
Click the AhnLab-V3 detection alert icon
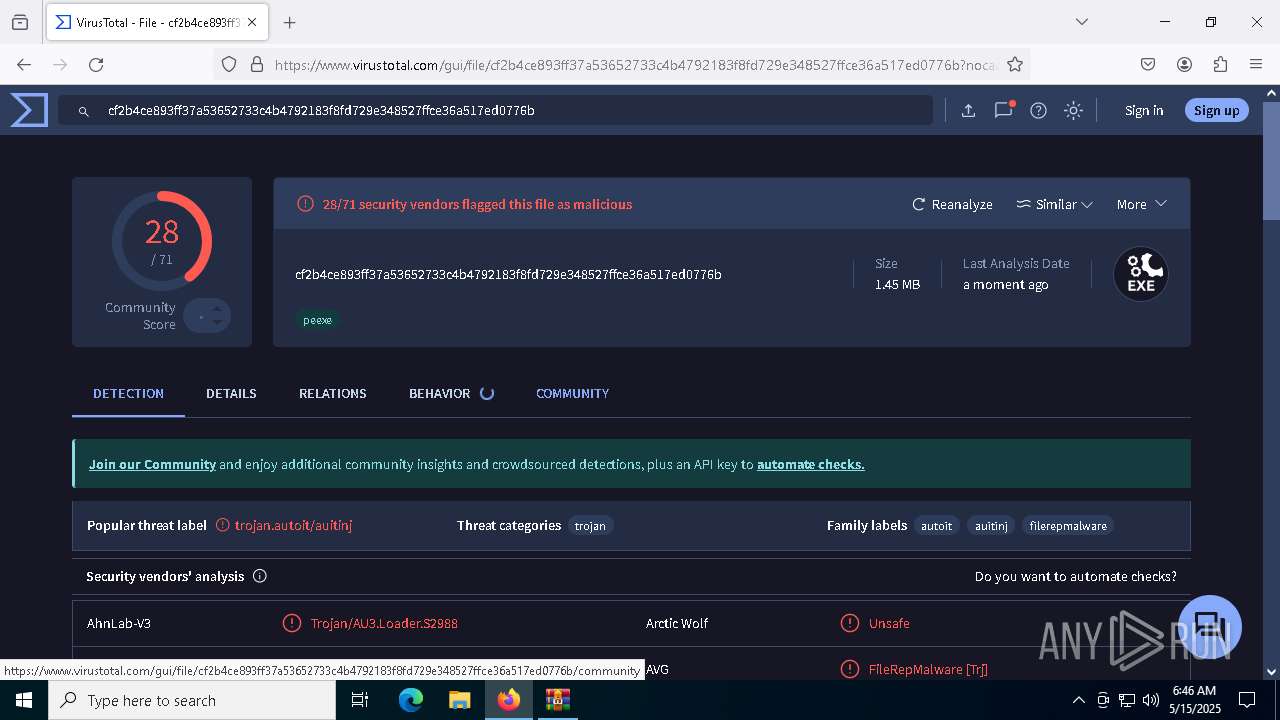click(x=292, y=623)
